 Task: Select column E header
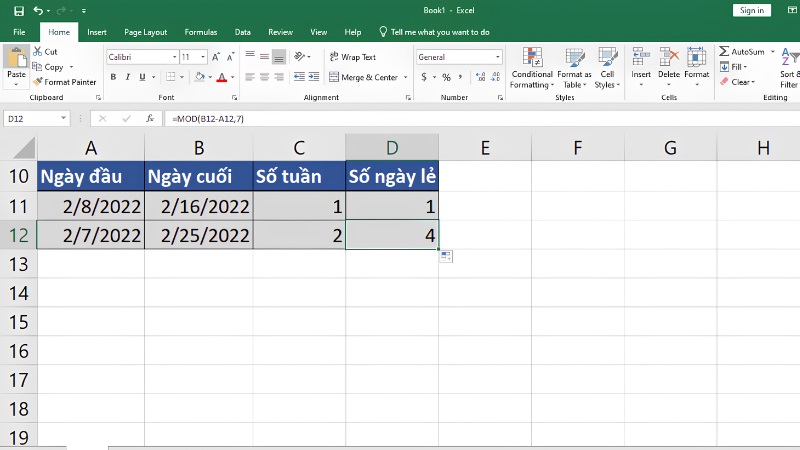[x=485, y=148]
